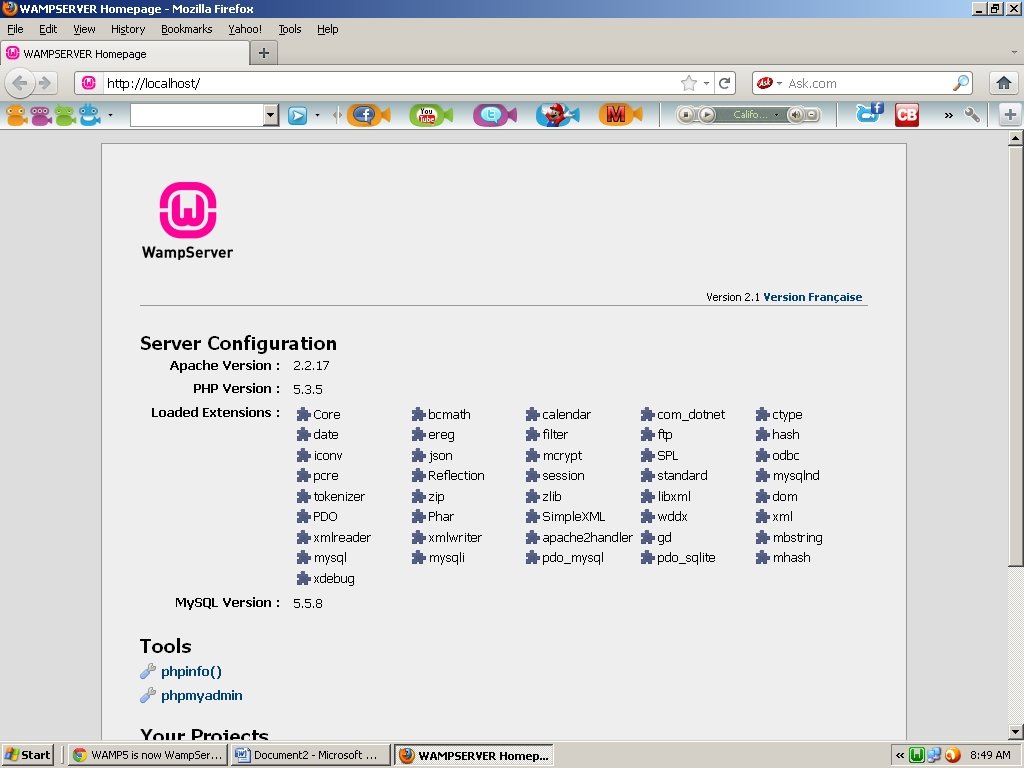Click the WAMP green tray icon

917,755
